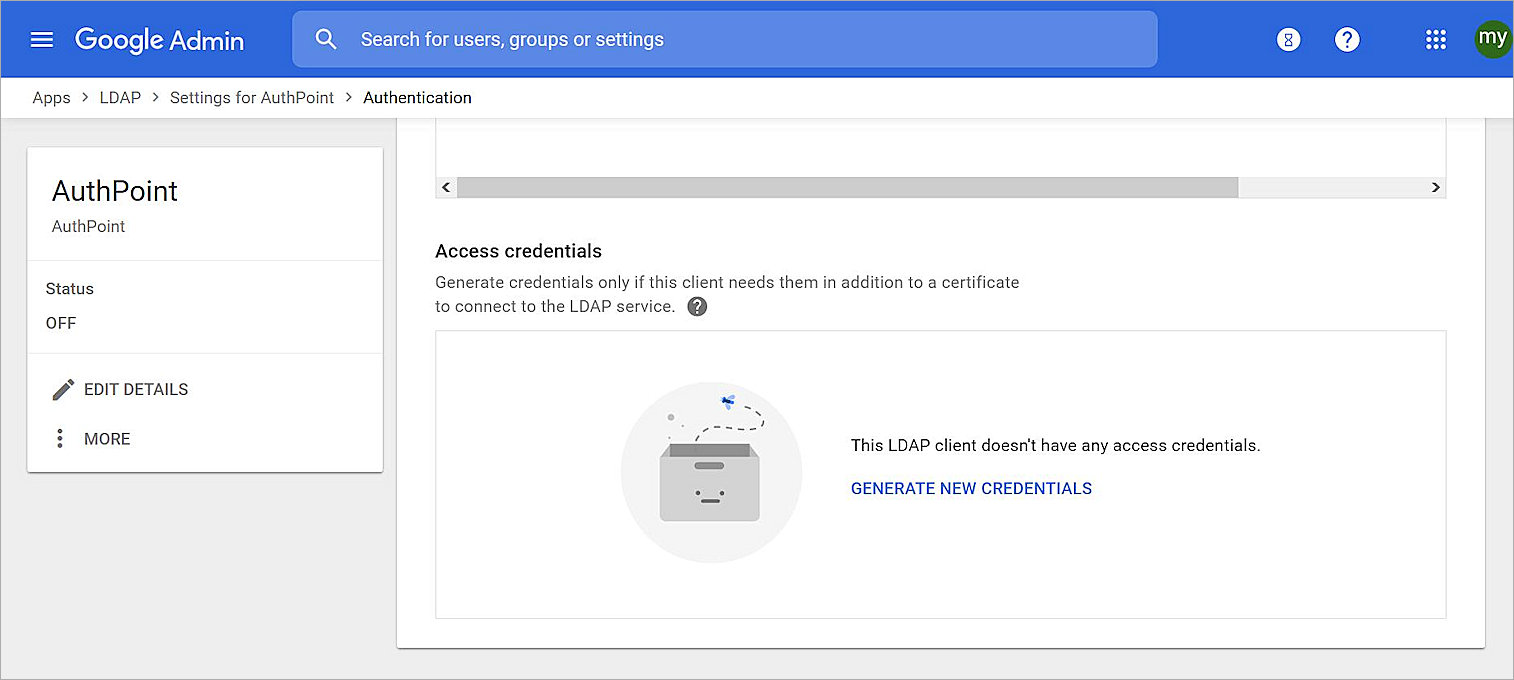This screenshot has height=680, width=1514.
Task: Click the Google Admin logo
Action: 160,40
